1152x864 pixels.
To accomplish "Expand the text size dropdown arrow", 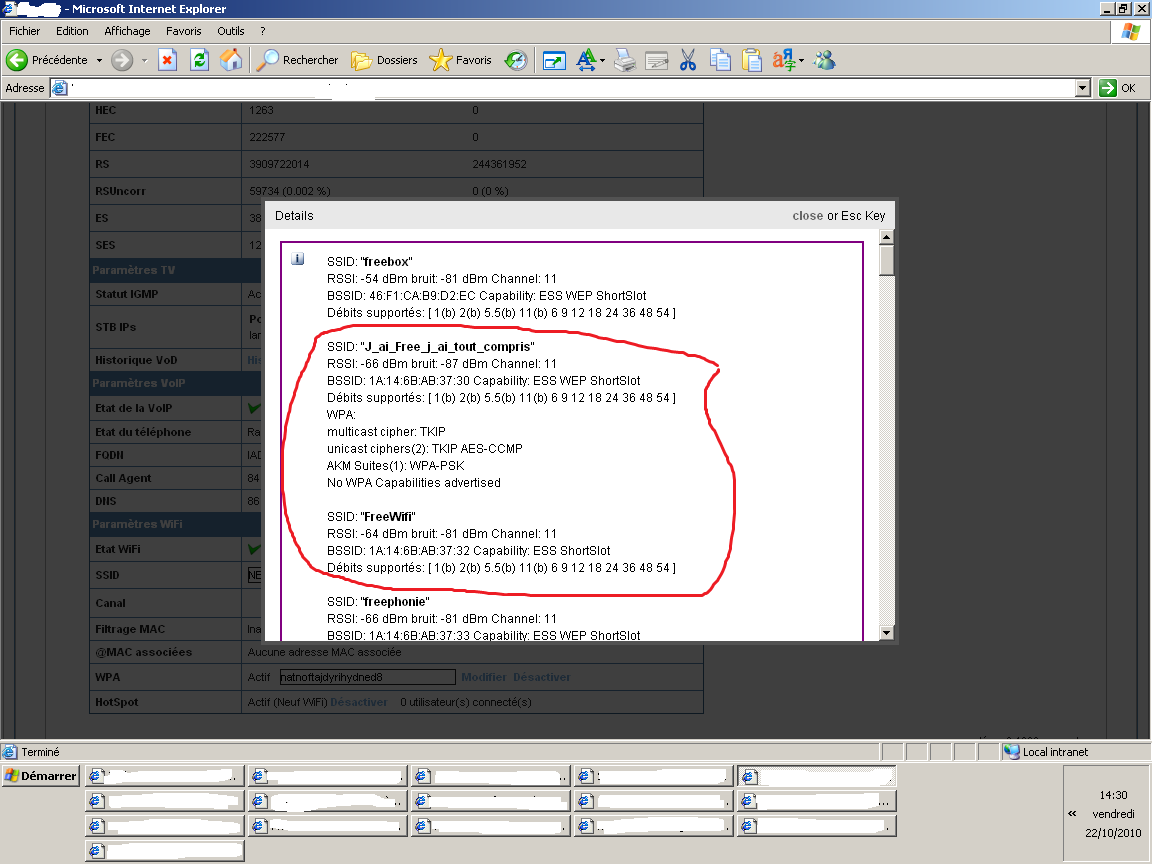I will (602, 60).
